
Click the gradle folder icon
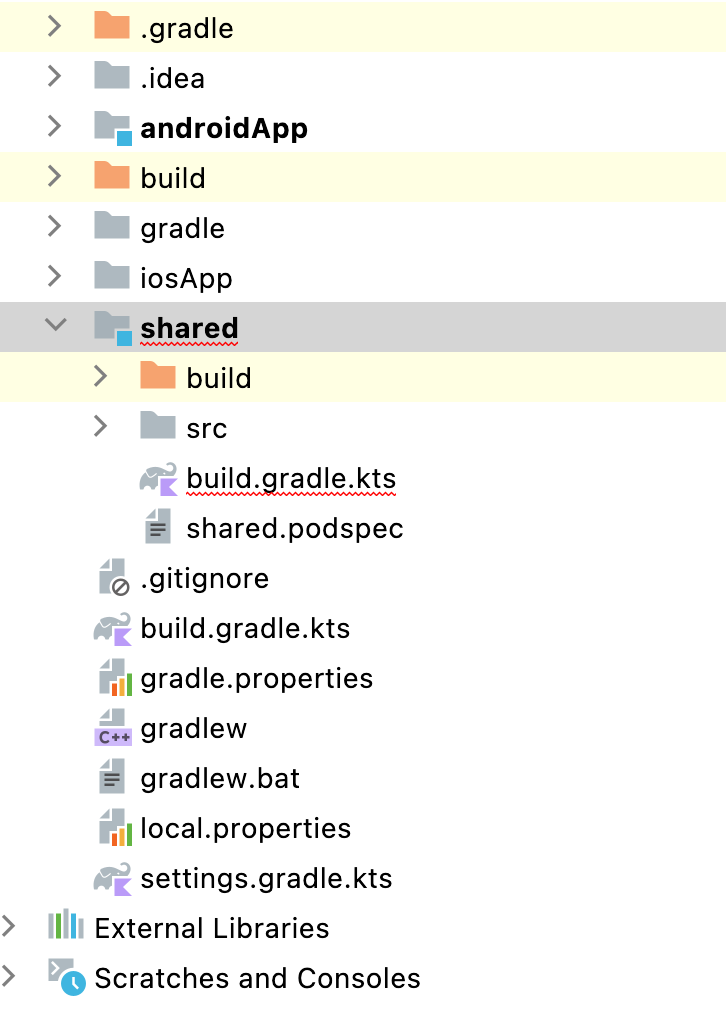click(112, 225)
